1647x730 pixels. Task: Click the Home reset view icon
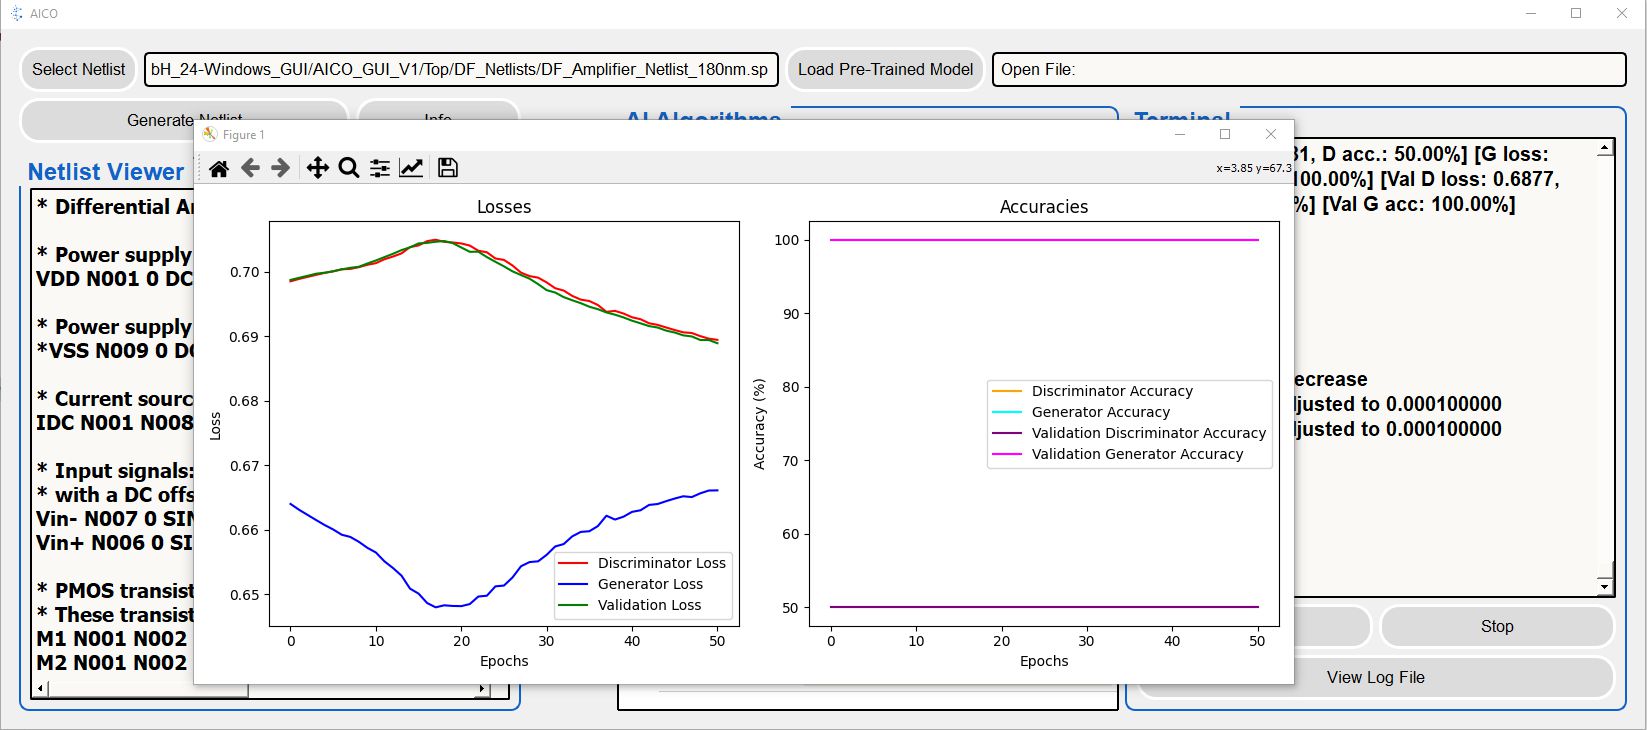tap(219, 168)
